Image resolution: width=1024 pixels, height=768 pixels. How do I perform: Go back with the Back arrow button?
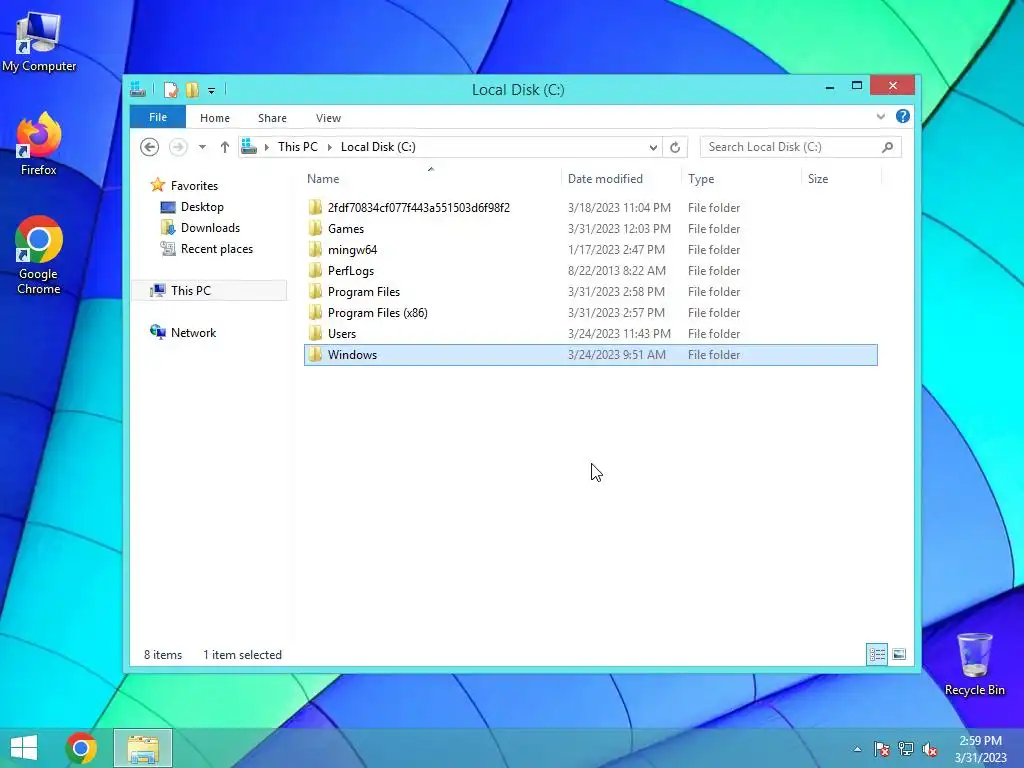click(150, 147)
